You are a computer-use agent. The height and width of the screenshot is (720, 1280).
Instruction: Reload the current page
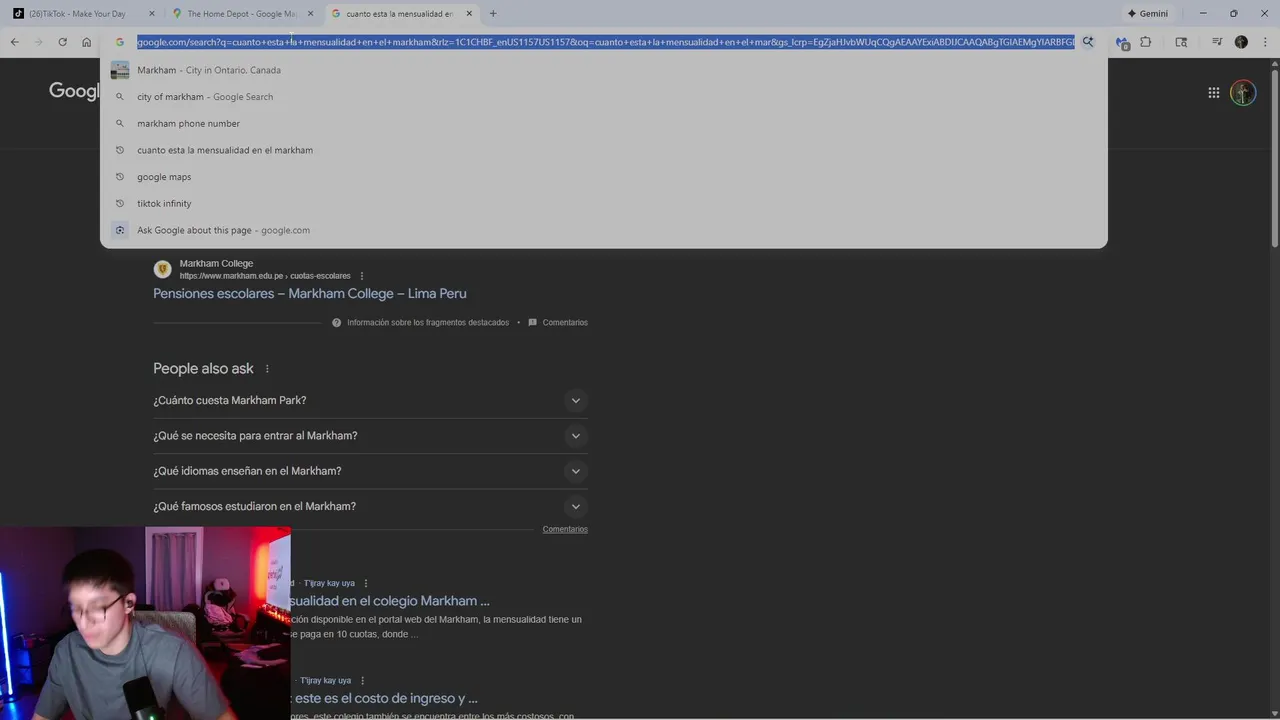click(x=62, y=42)
